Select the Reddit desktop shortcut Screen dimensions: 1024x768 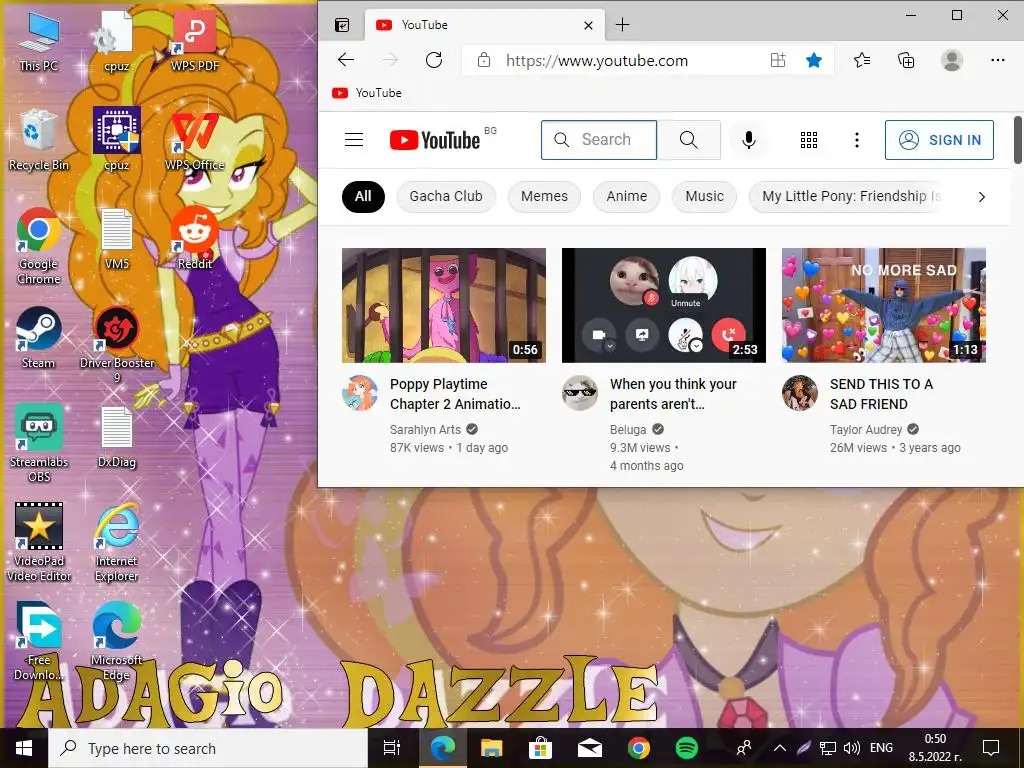pyautogui.click(x=195, y=239)
